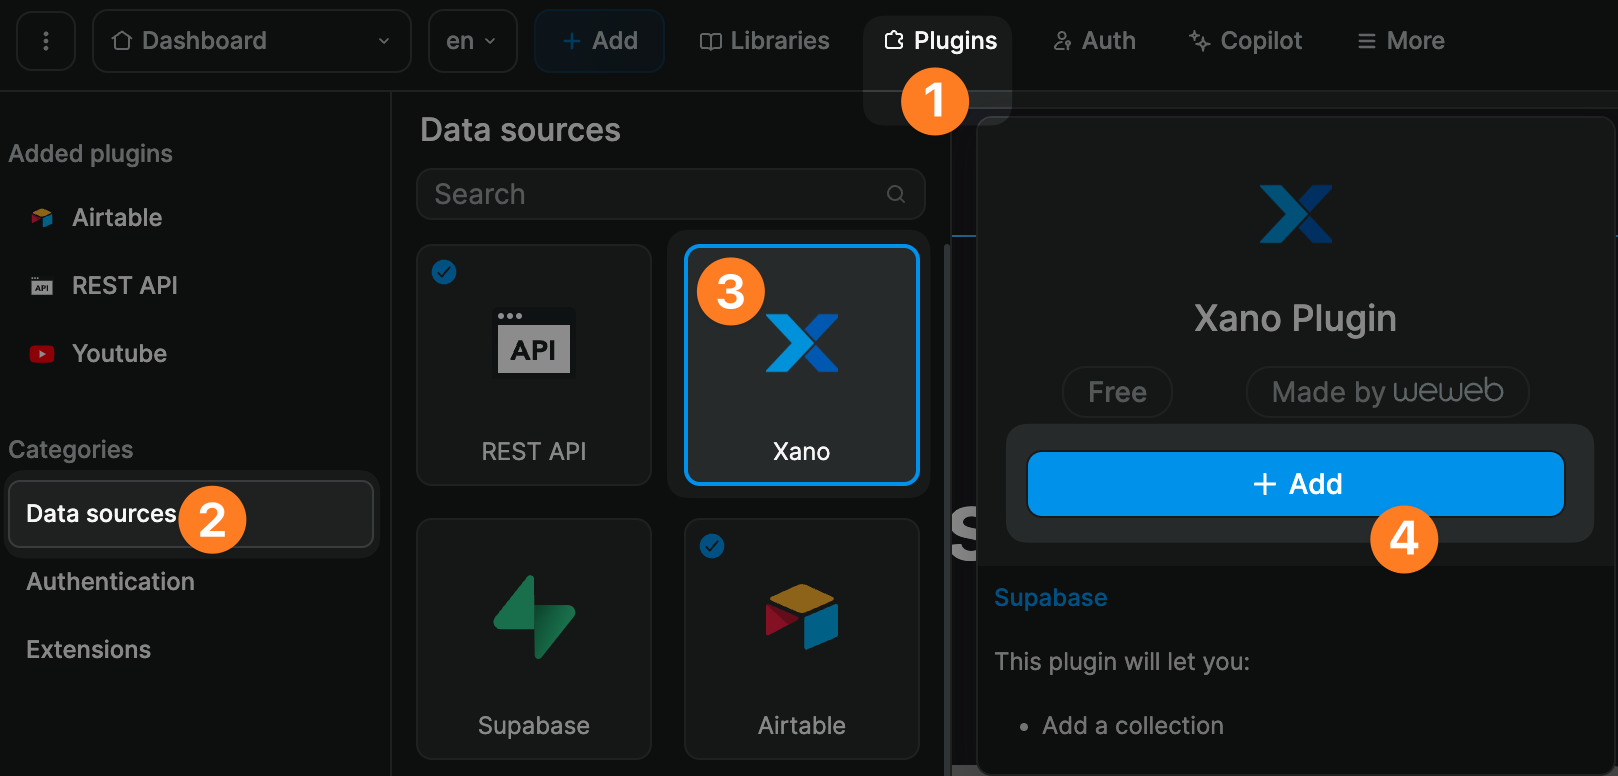This screenshot has height=776, width=1618.
Task: Click the 'Xano Plugin' title text
Action: [x=1295, y=319]
